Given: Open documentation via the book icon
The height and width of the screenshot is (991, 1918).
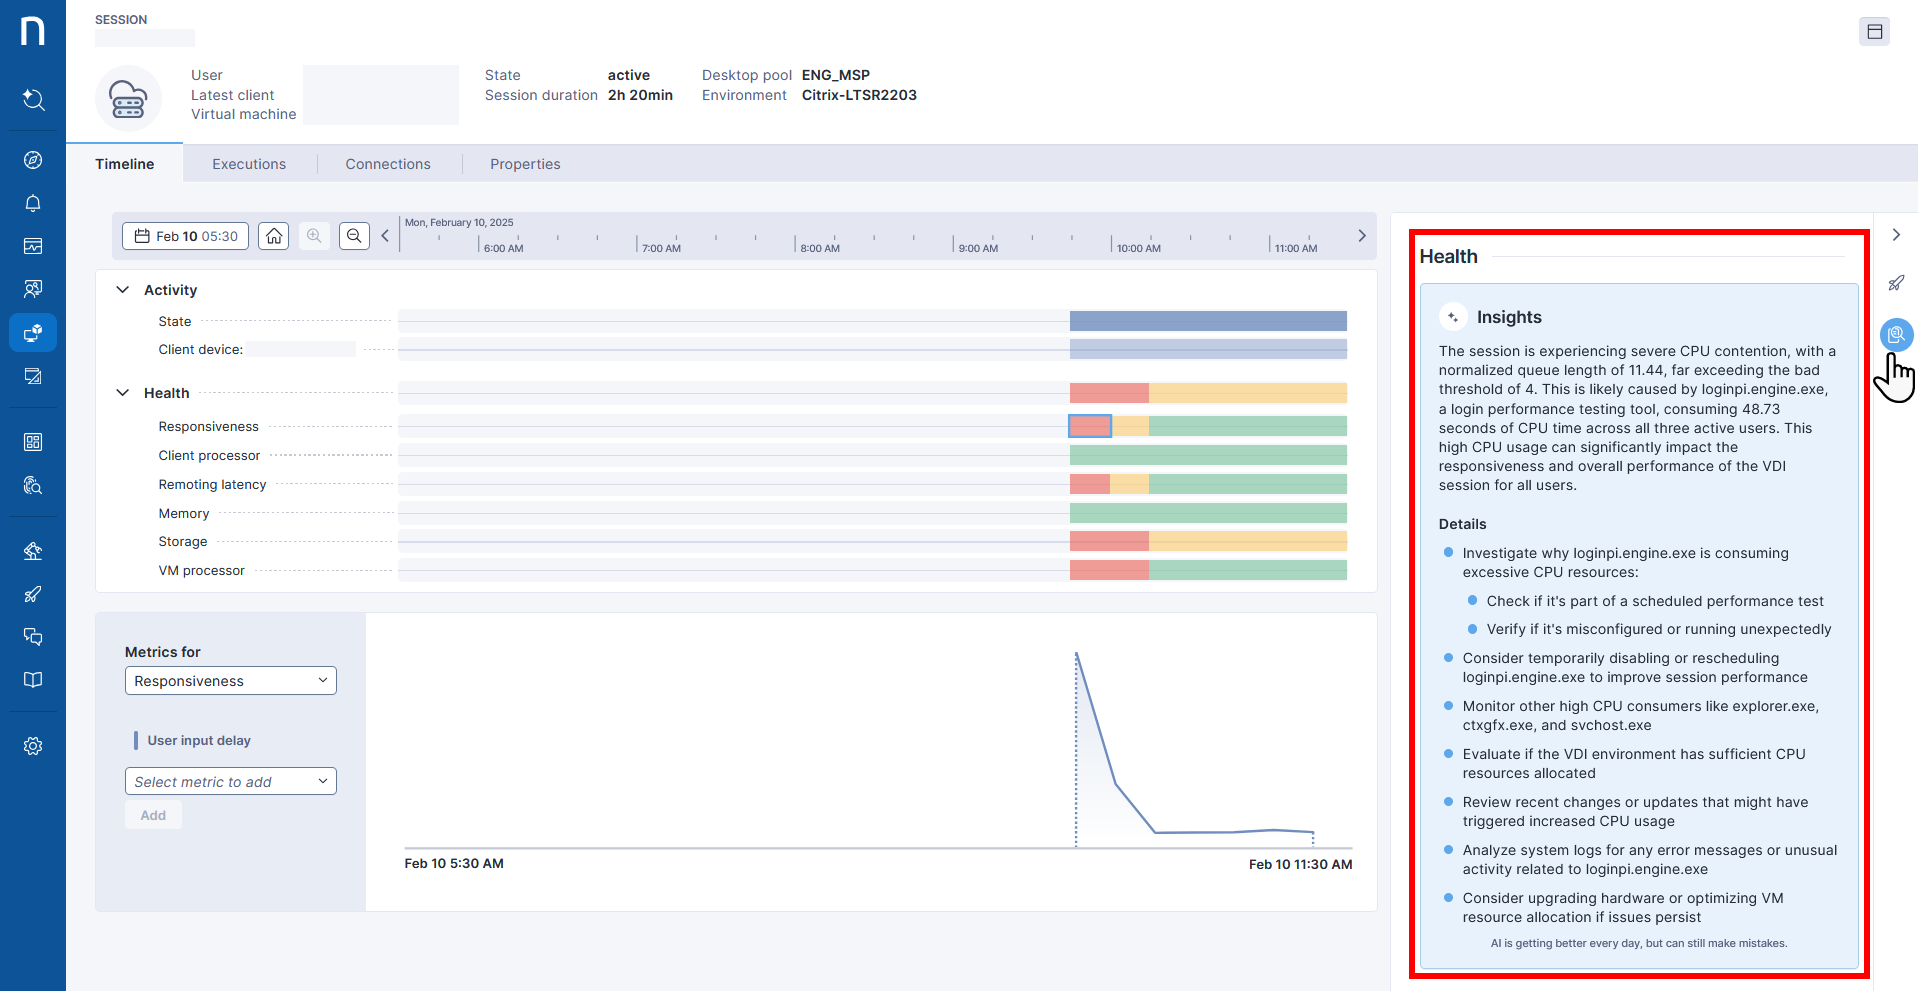Looking at the screenshot, I should 33,680.
